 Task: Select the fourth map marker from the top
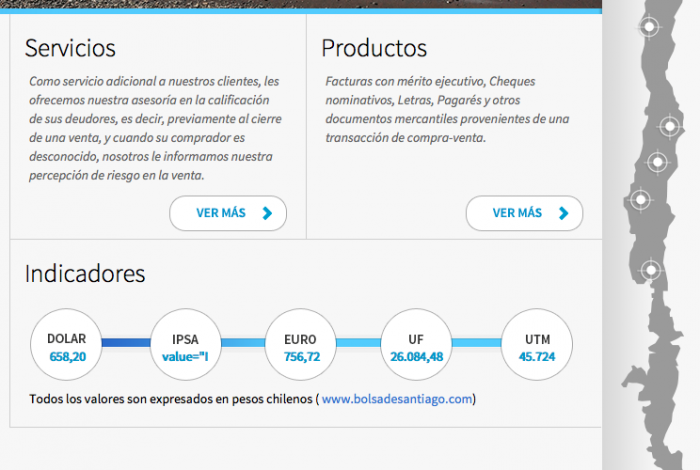pos(639,200)
